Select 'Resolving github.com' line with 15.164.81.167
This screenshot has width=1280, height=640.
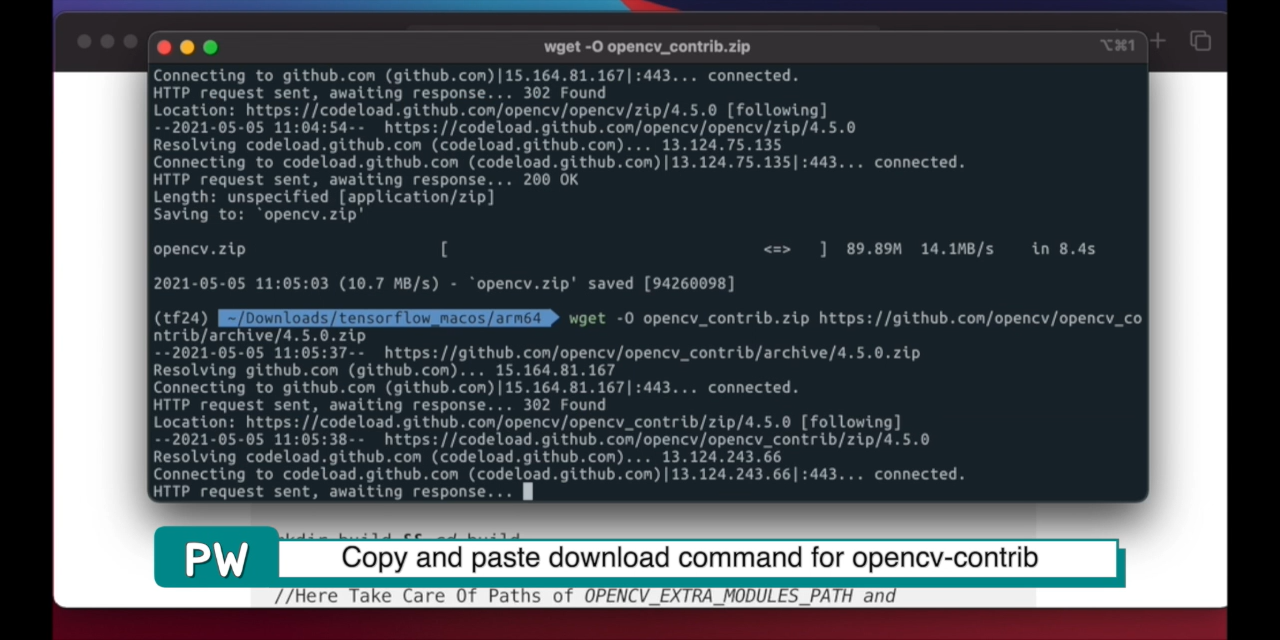point(384,370)
